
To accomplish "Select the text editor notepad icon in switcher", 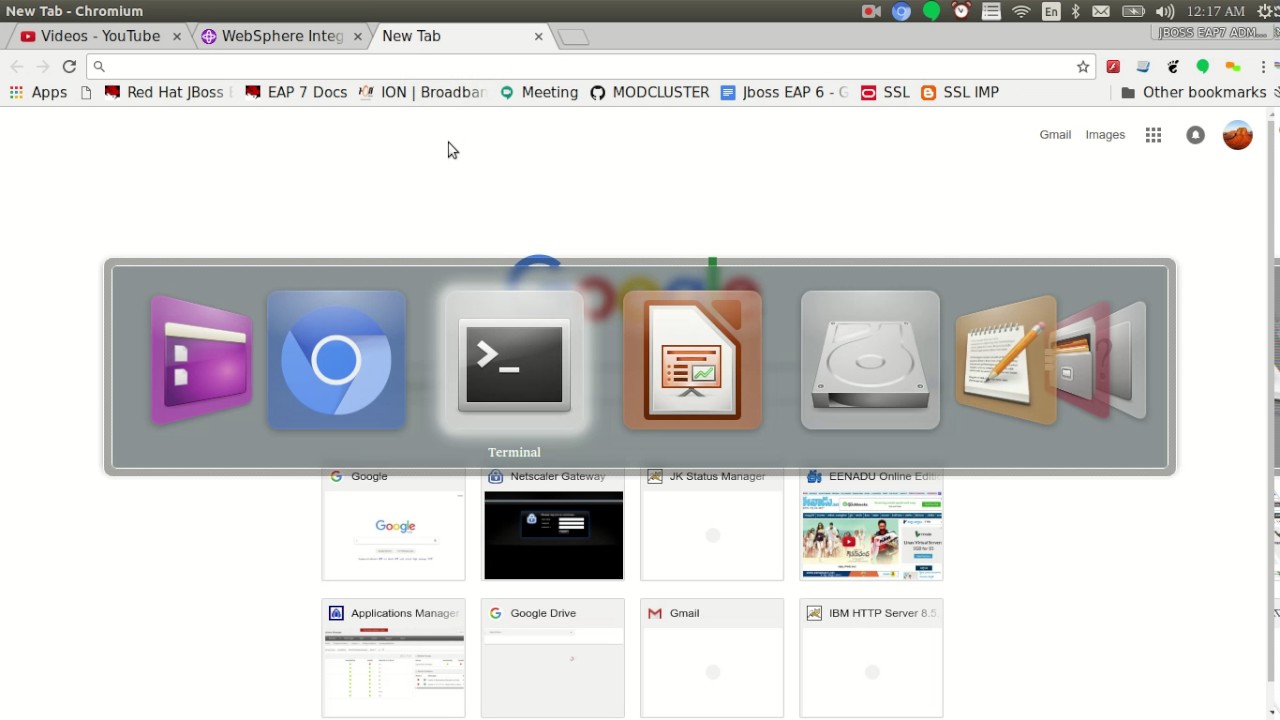I will point(1005,361).
